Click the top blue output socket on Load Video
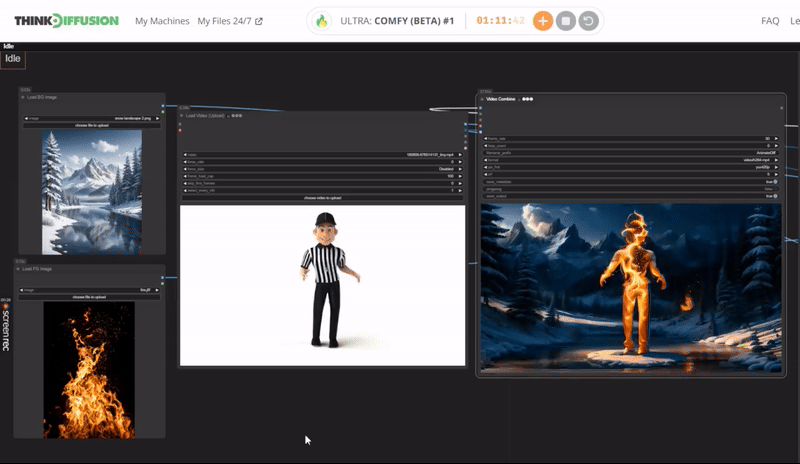 pyautogui.click(x=465, y=124)
